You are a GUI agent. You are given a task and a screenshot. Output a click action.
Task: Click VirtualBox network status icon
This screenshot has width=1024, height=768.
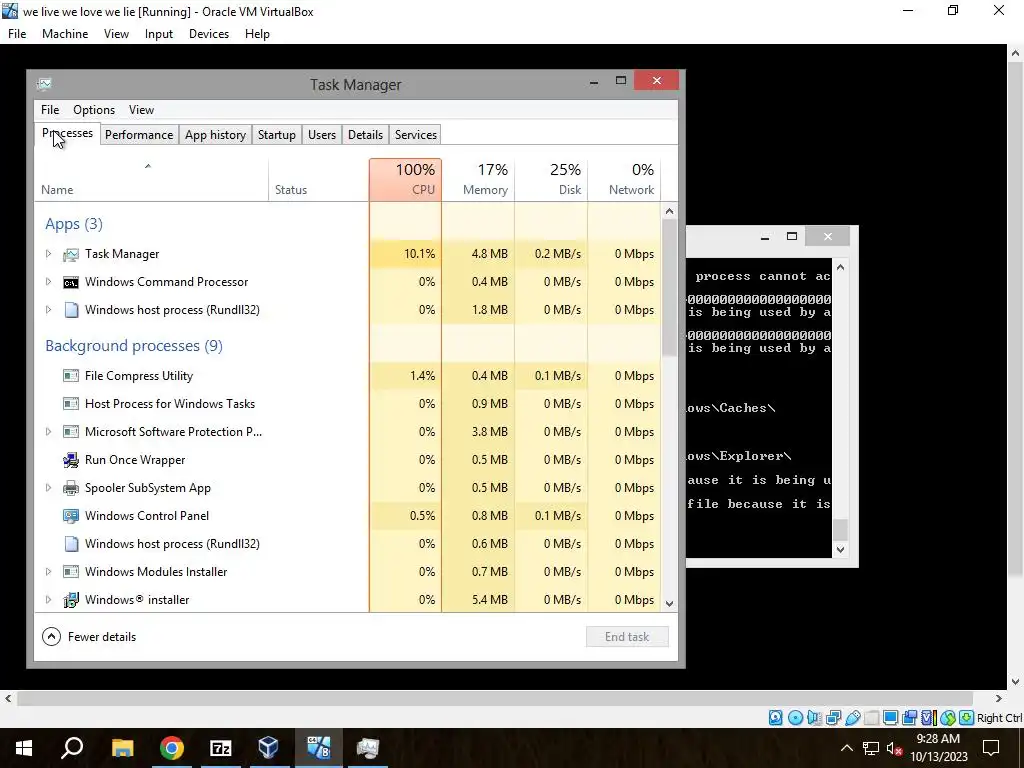(833, 718)
